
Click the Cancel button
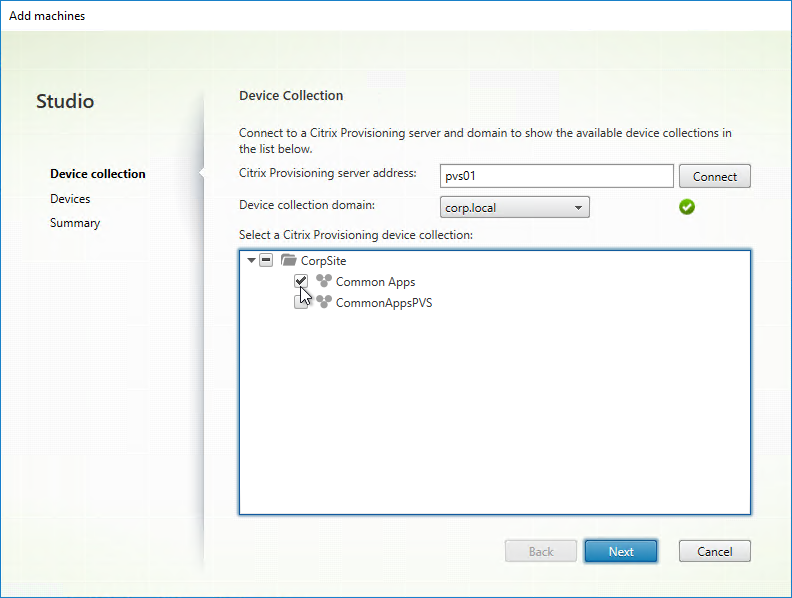click(715, 552)
